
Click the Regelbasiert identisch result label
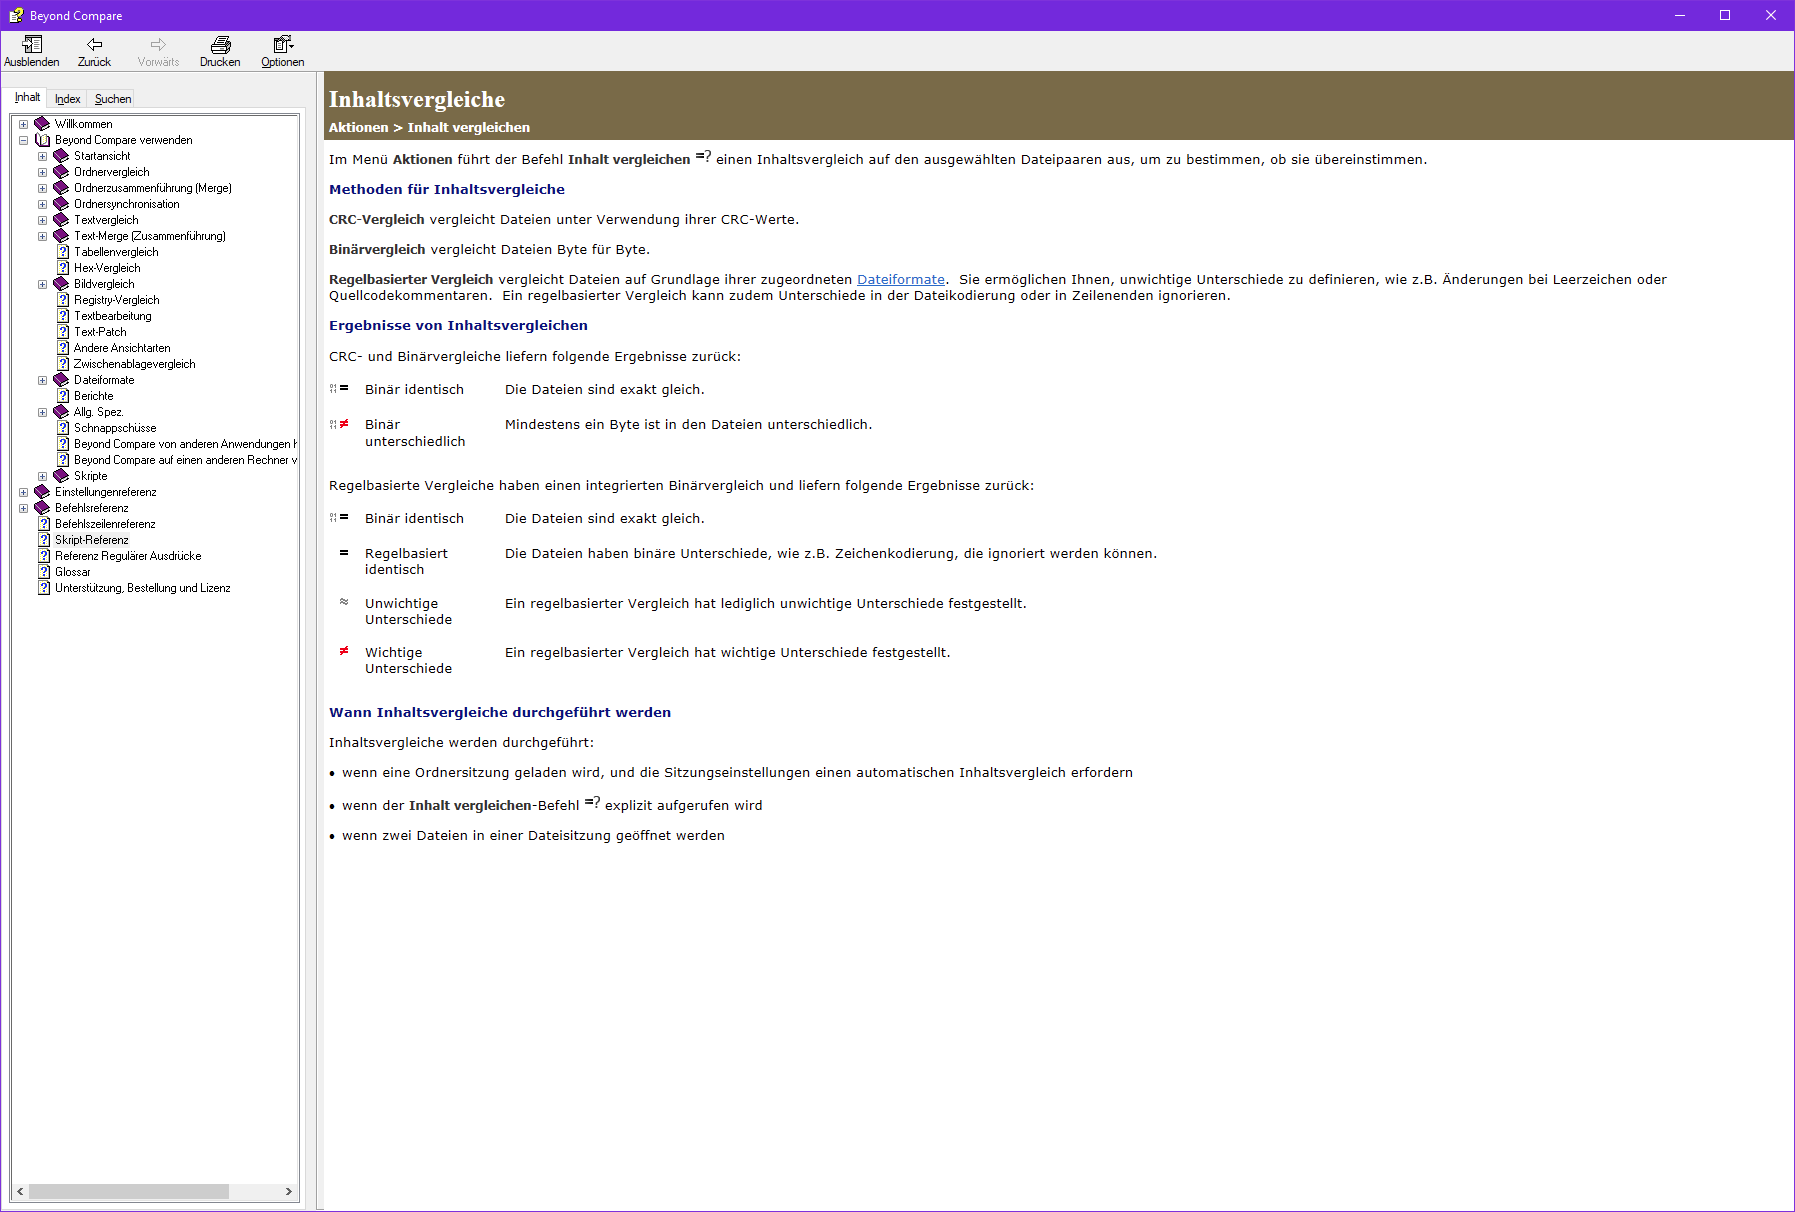pyautogui.click(x=406, y=561)
